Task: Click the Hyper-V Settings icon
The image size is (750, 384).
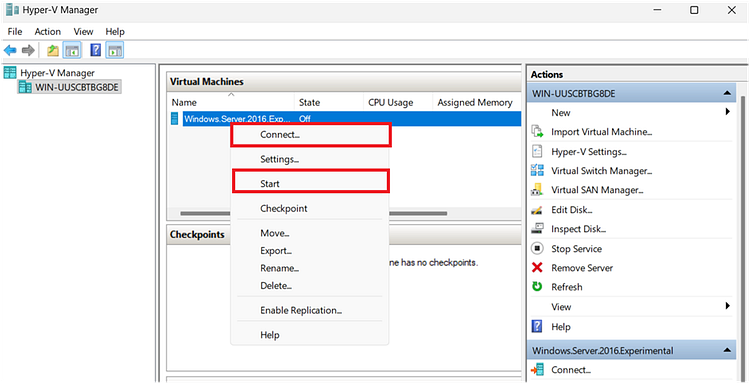Action: click(x=538, y=152)
